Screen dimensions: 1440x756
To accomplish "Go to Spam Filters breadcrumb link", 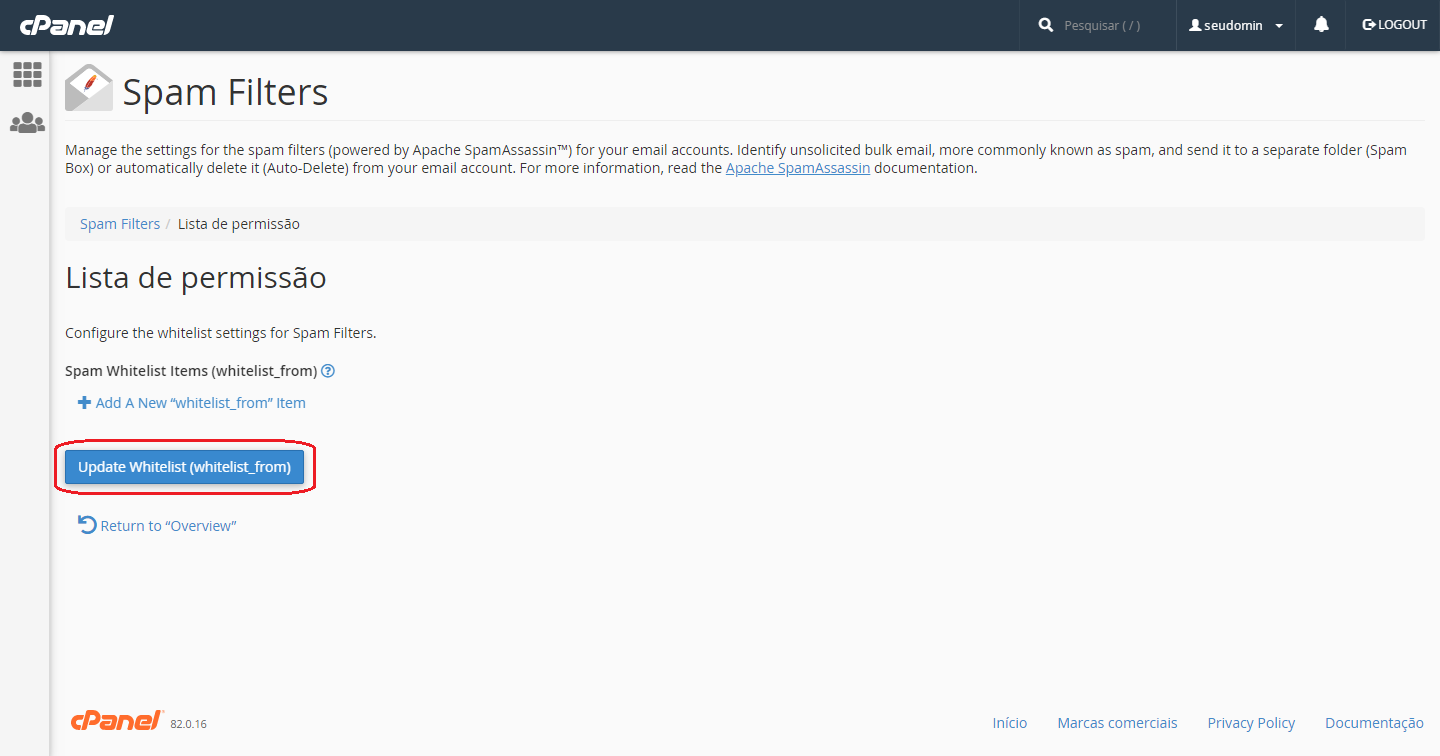I will pos(120,224).
